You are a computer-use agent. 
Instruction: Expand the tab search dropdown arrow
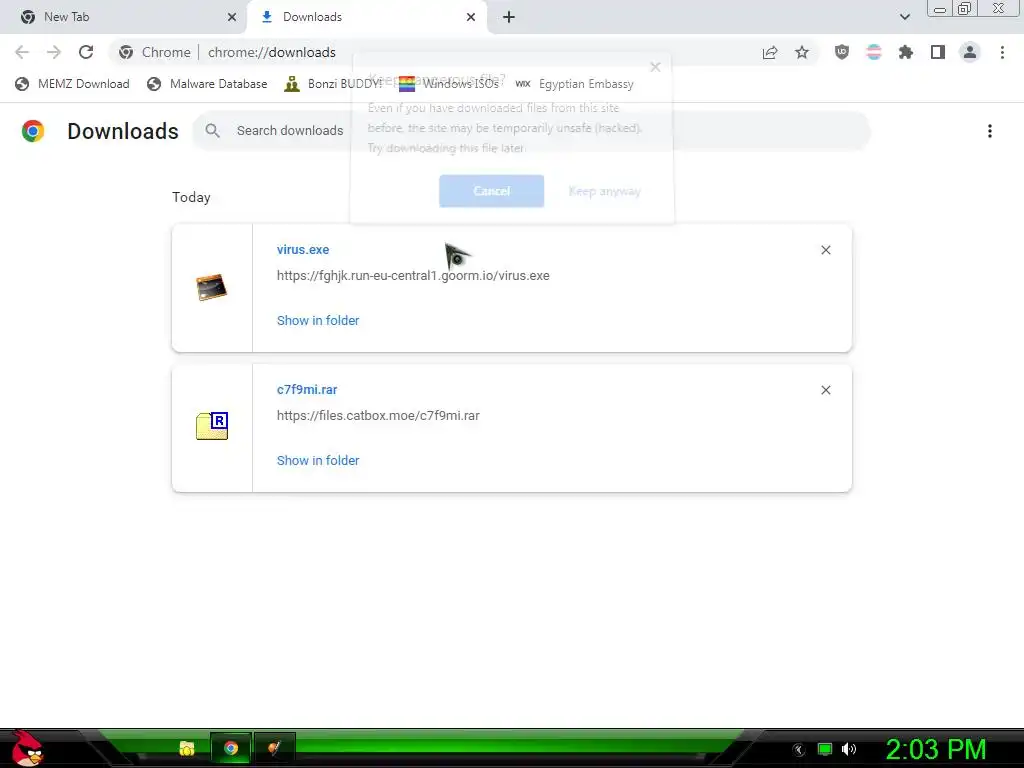(x=904, y=17)
